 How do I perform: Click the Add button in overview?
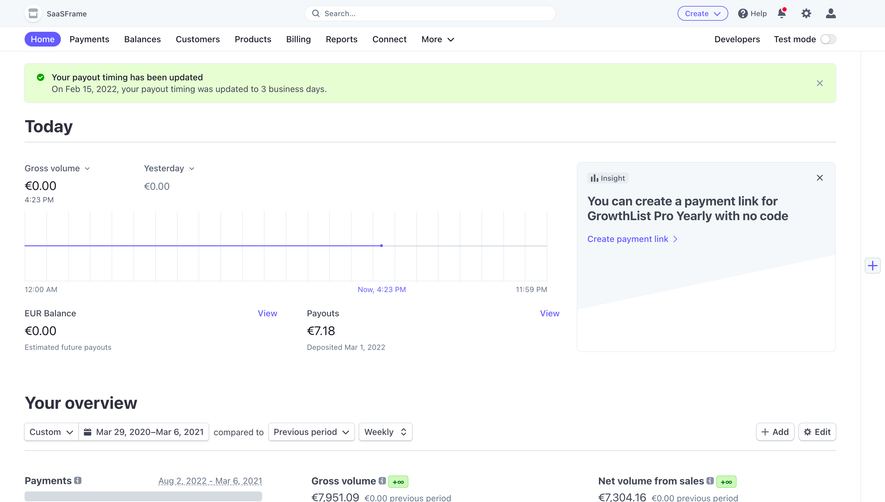(x=775, y=432)
